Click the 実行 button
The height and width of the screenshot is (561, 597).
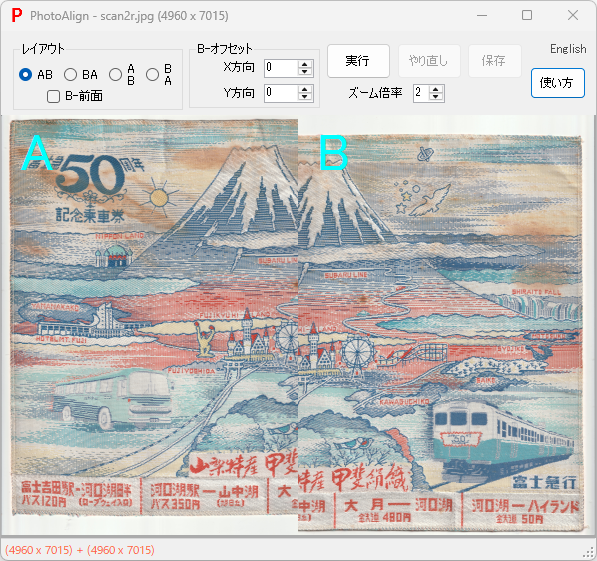pos(358,61)
